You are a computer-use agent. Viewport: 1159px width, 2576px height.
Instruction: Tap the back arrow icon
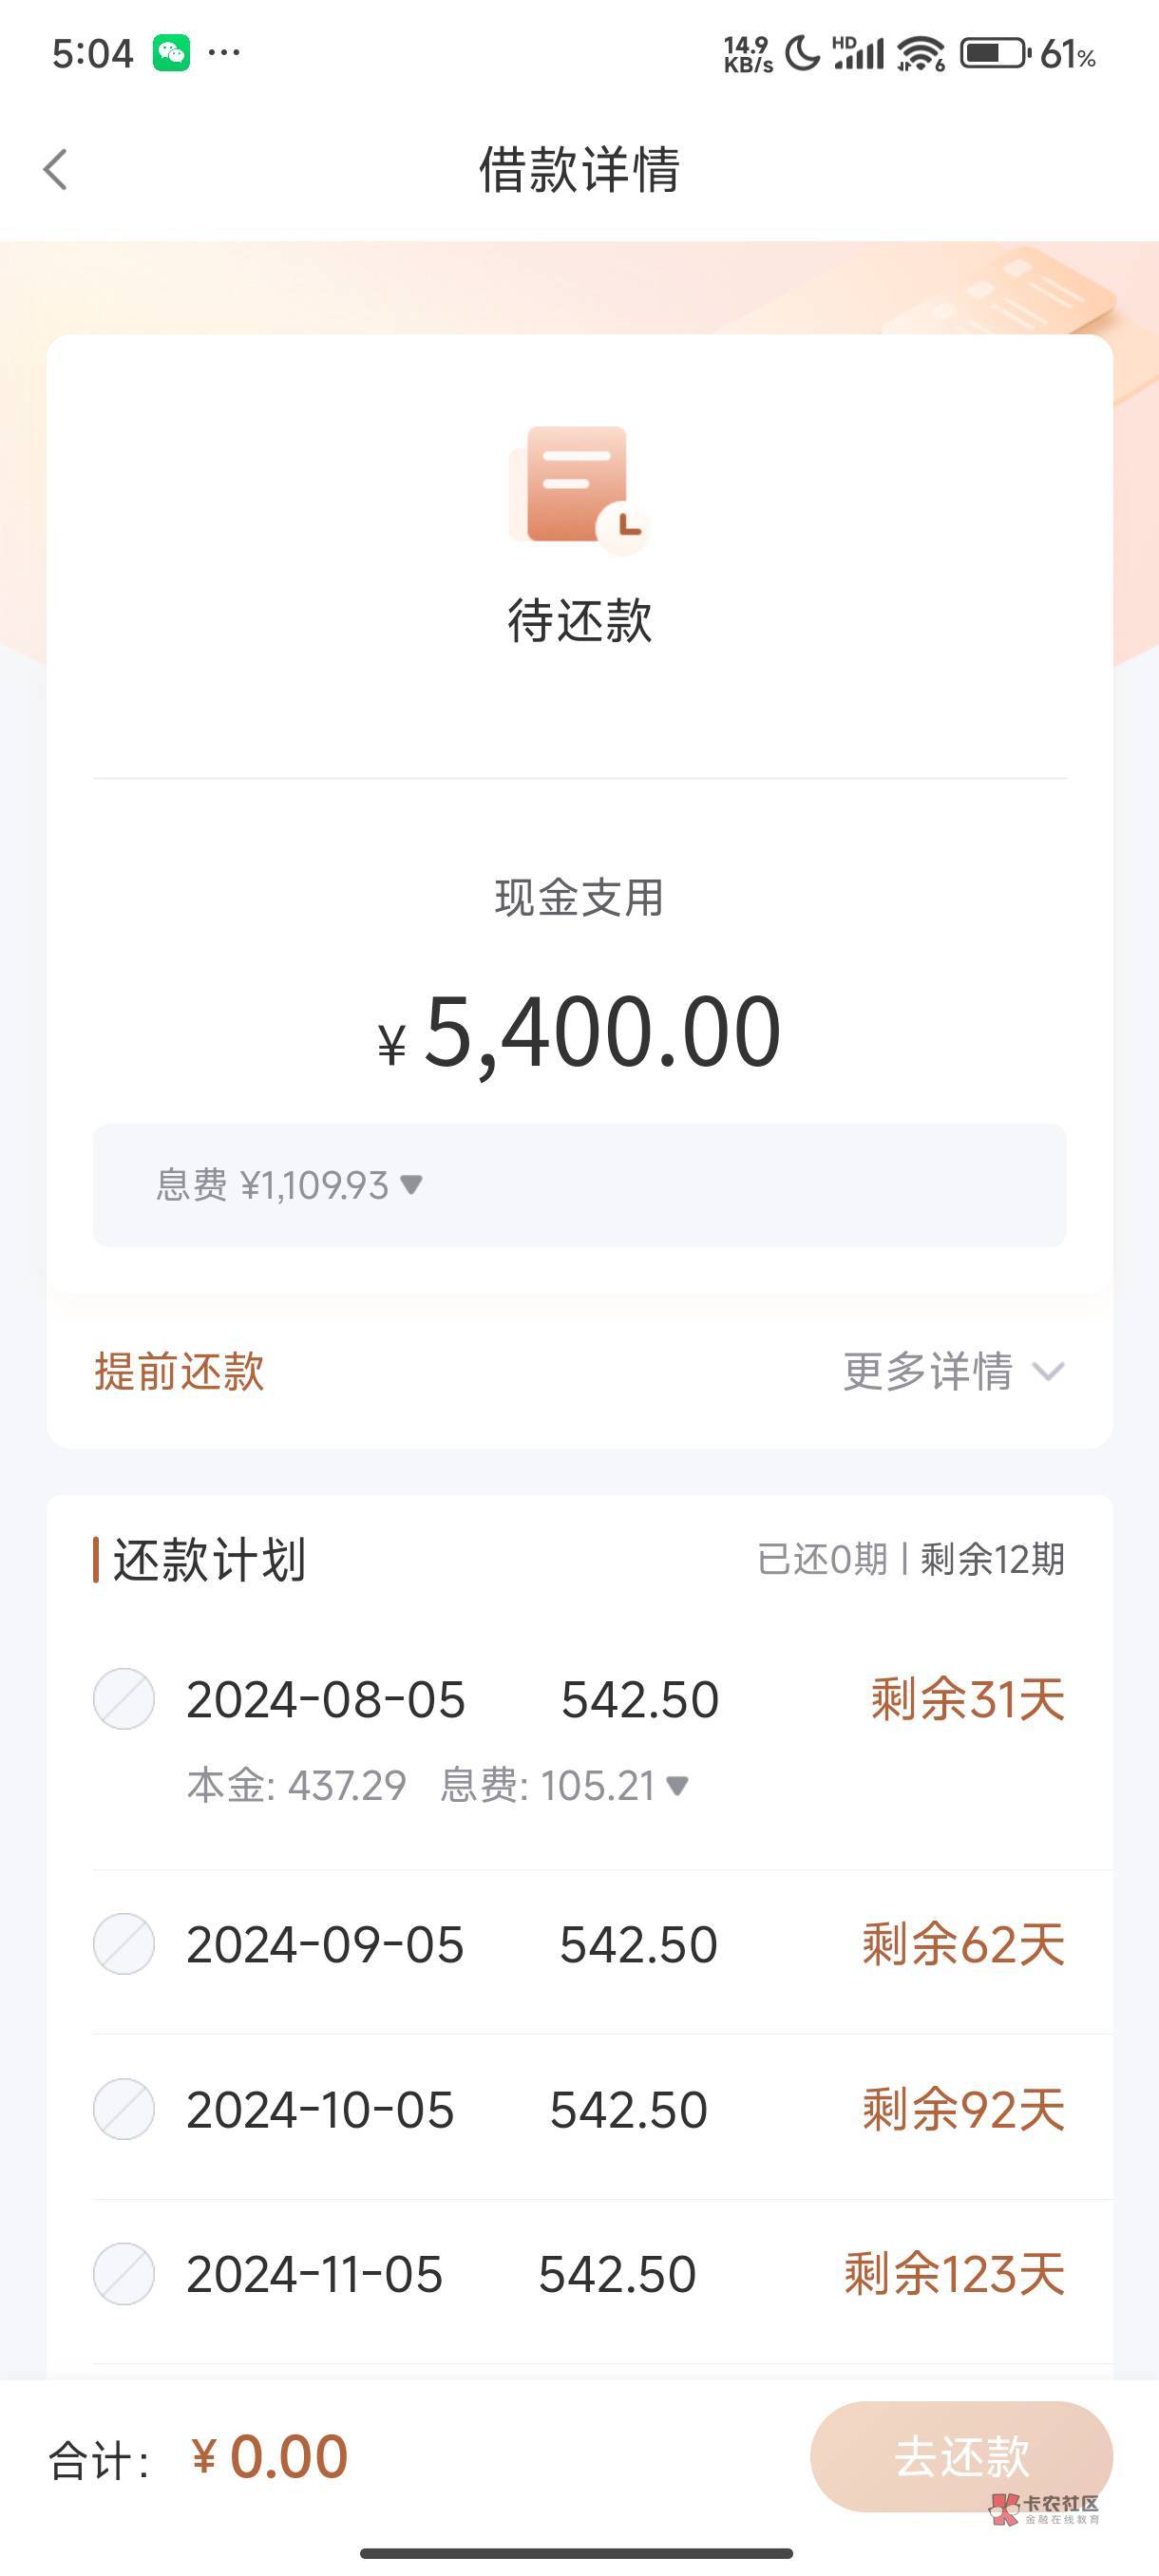coord(56,169)
